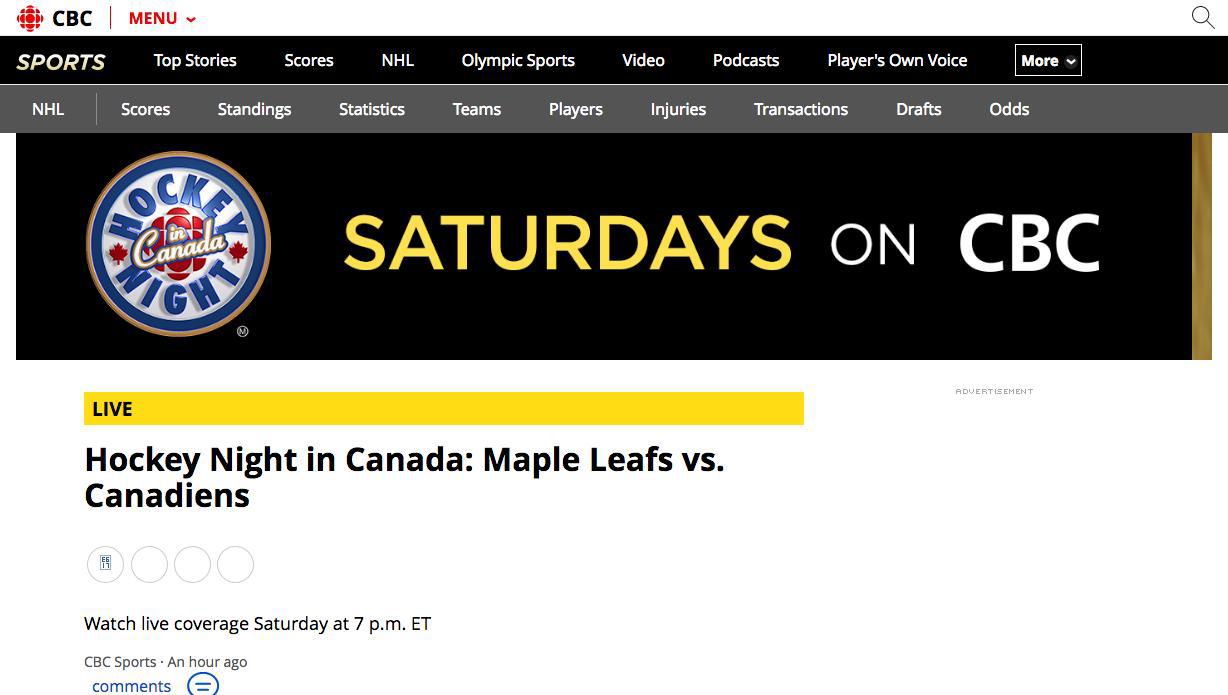Open NHL Standings tab
The height and width of the screenshot is (695, 1228).
254,109
